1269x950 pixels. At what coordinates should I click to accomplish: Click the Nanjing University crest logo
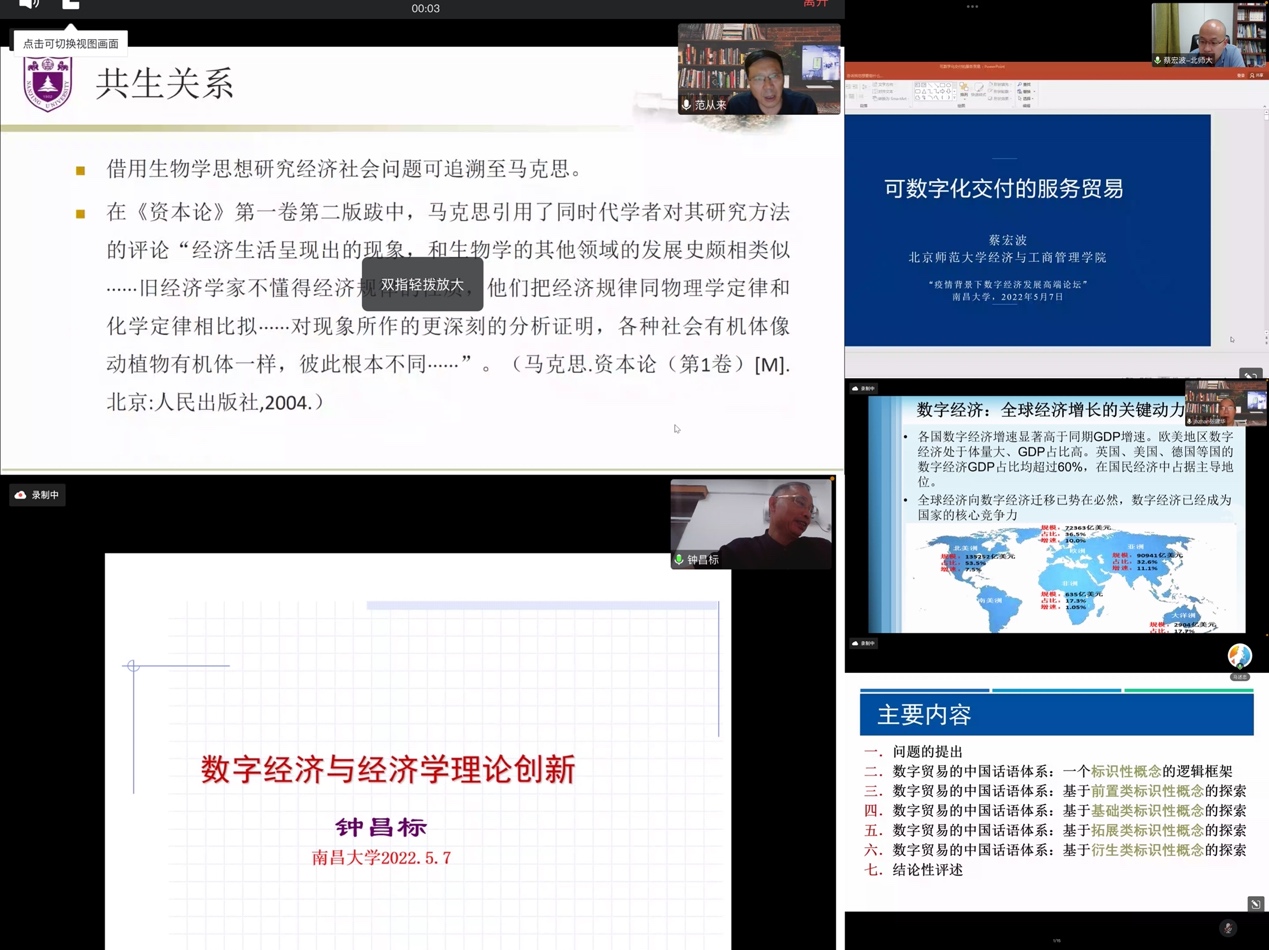(x=47, y=84)
